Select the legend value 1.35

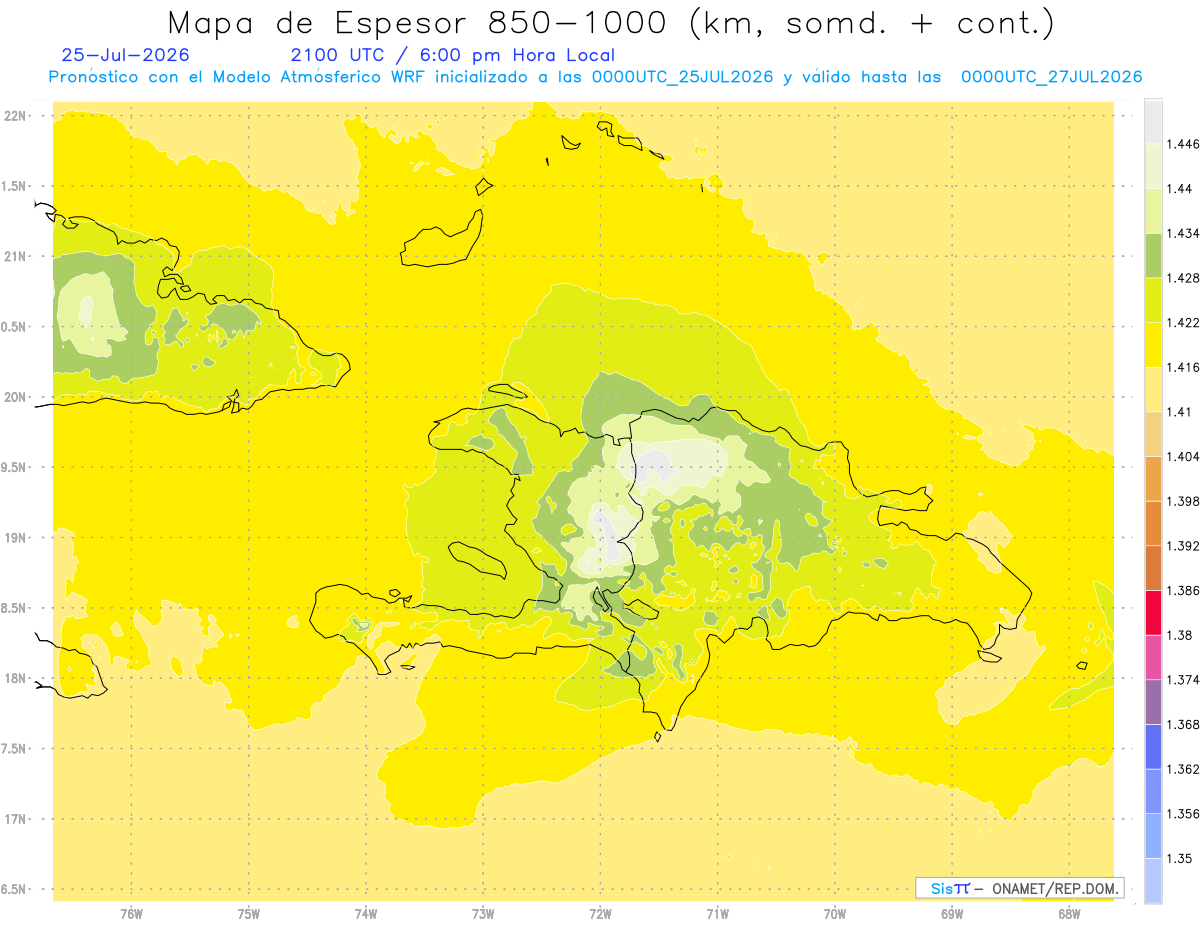pos(1180,858)
